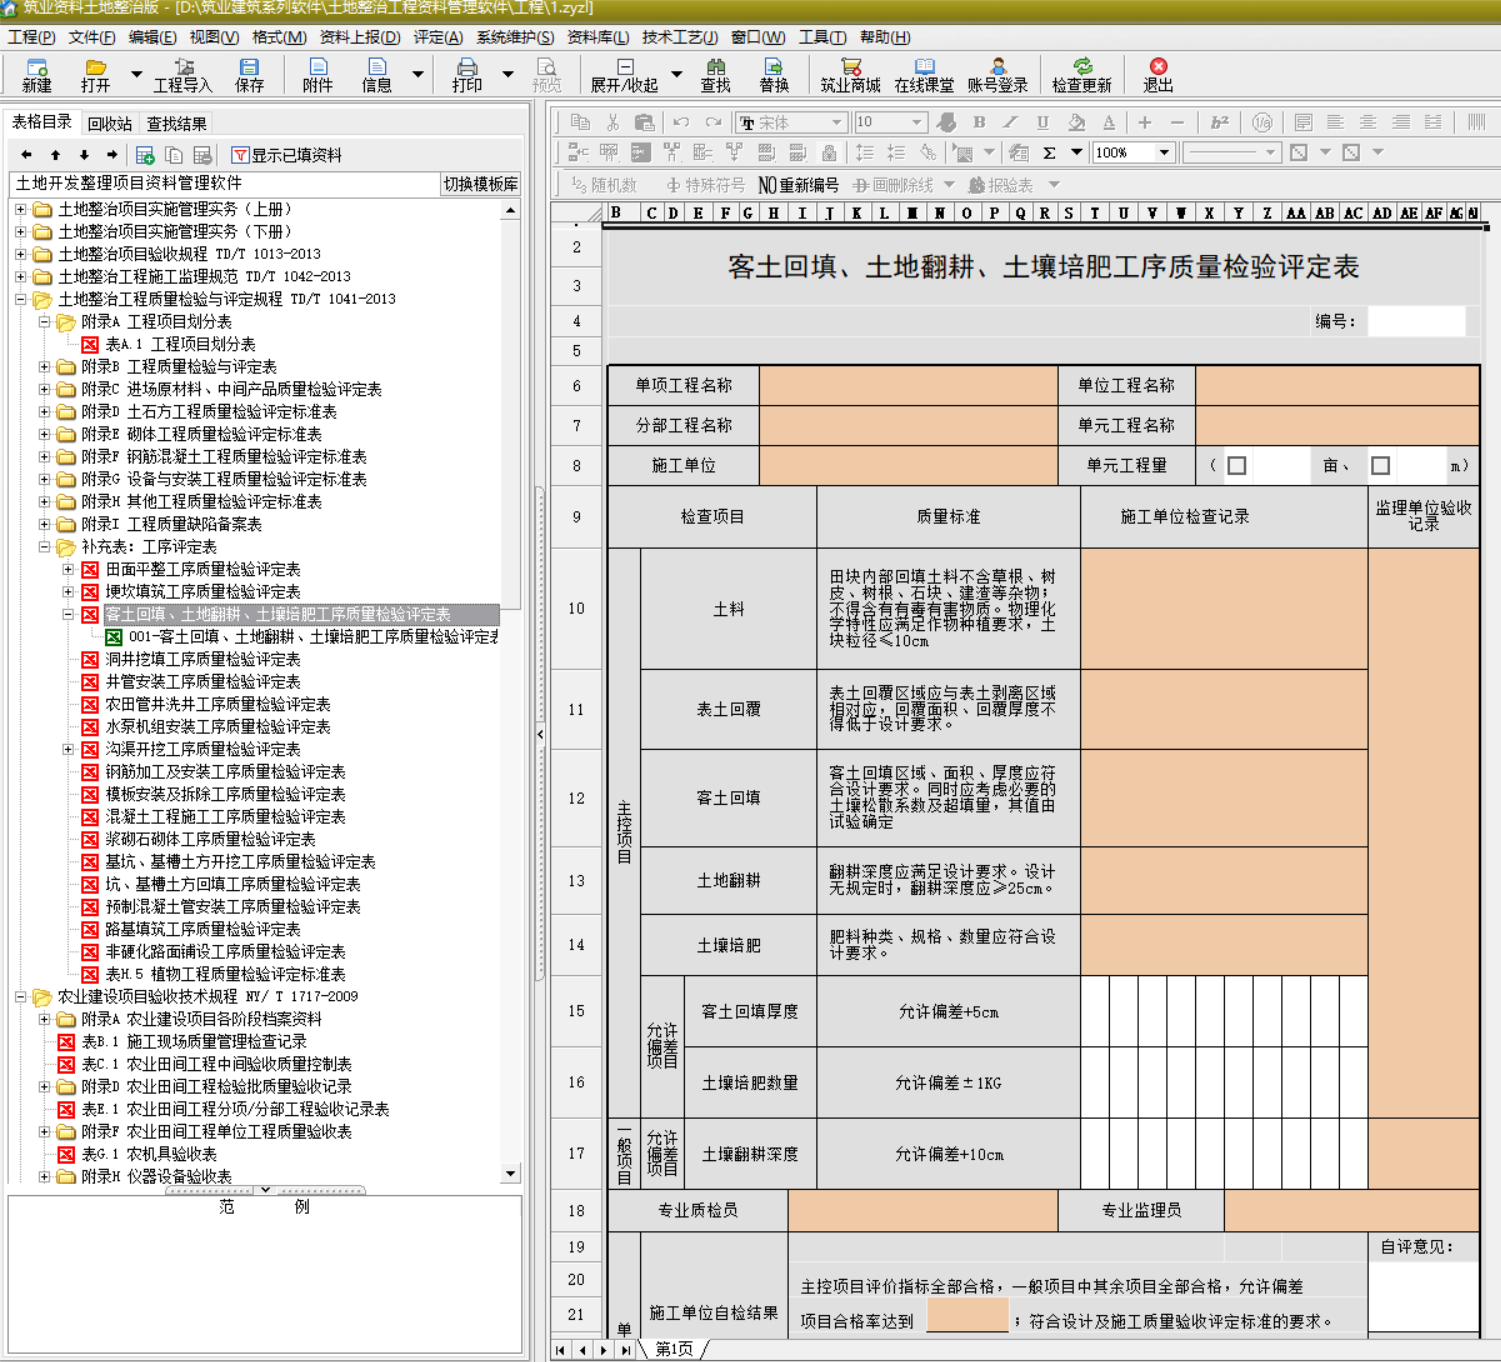The image size is (1501, 1362).
Task: Click the up arrow in catalog toolbar
Action: [55, 155]
